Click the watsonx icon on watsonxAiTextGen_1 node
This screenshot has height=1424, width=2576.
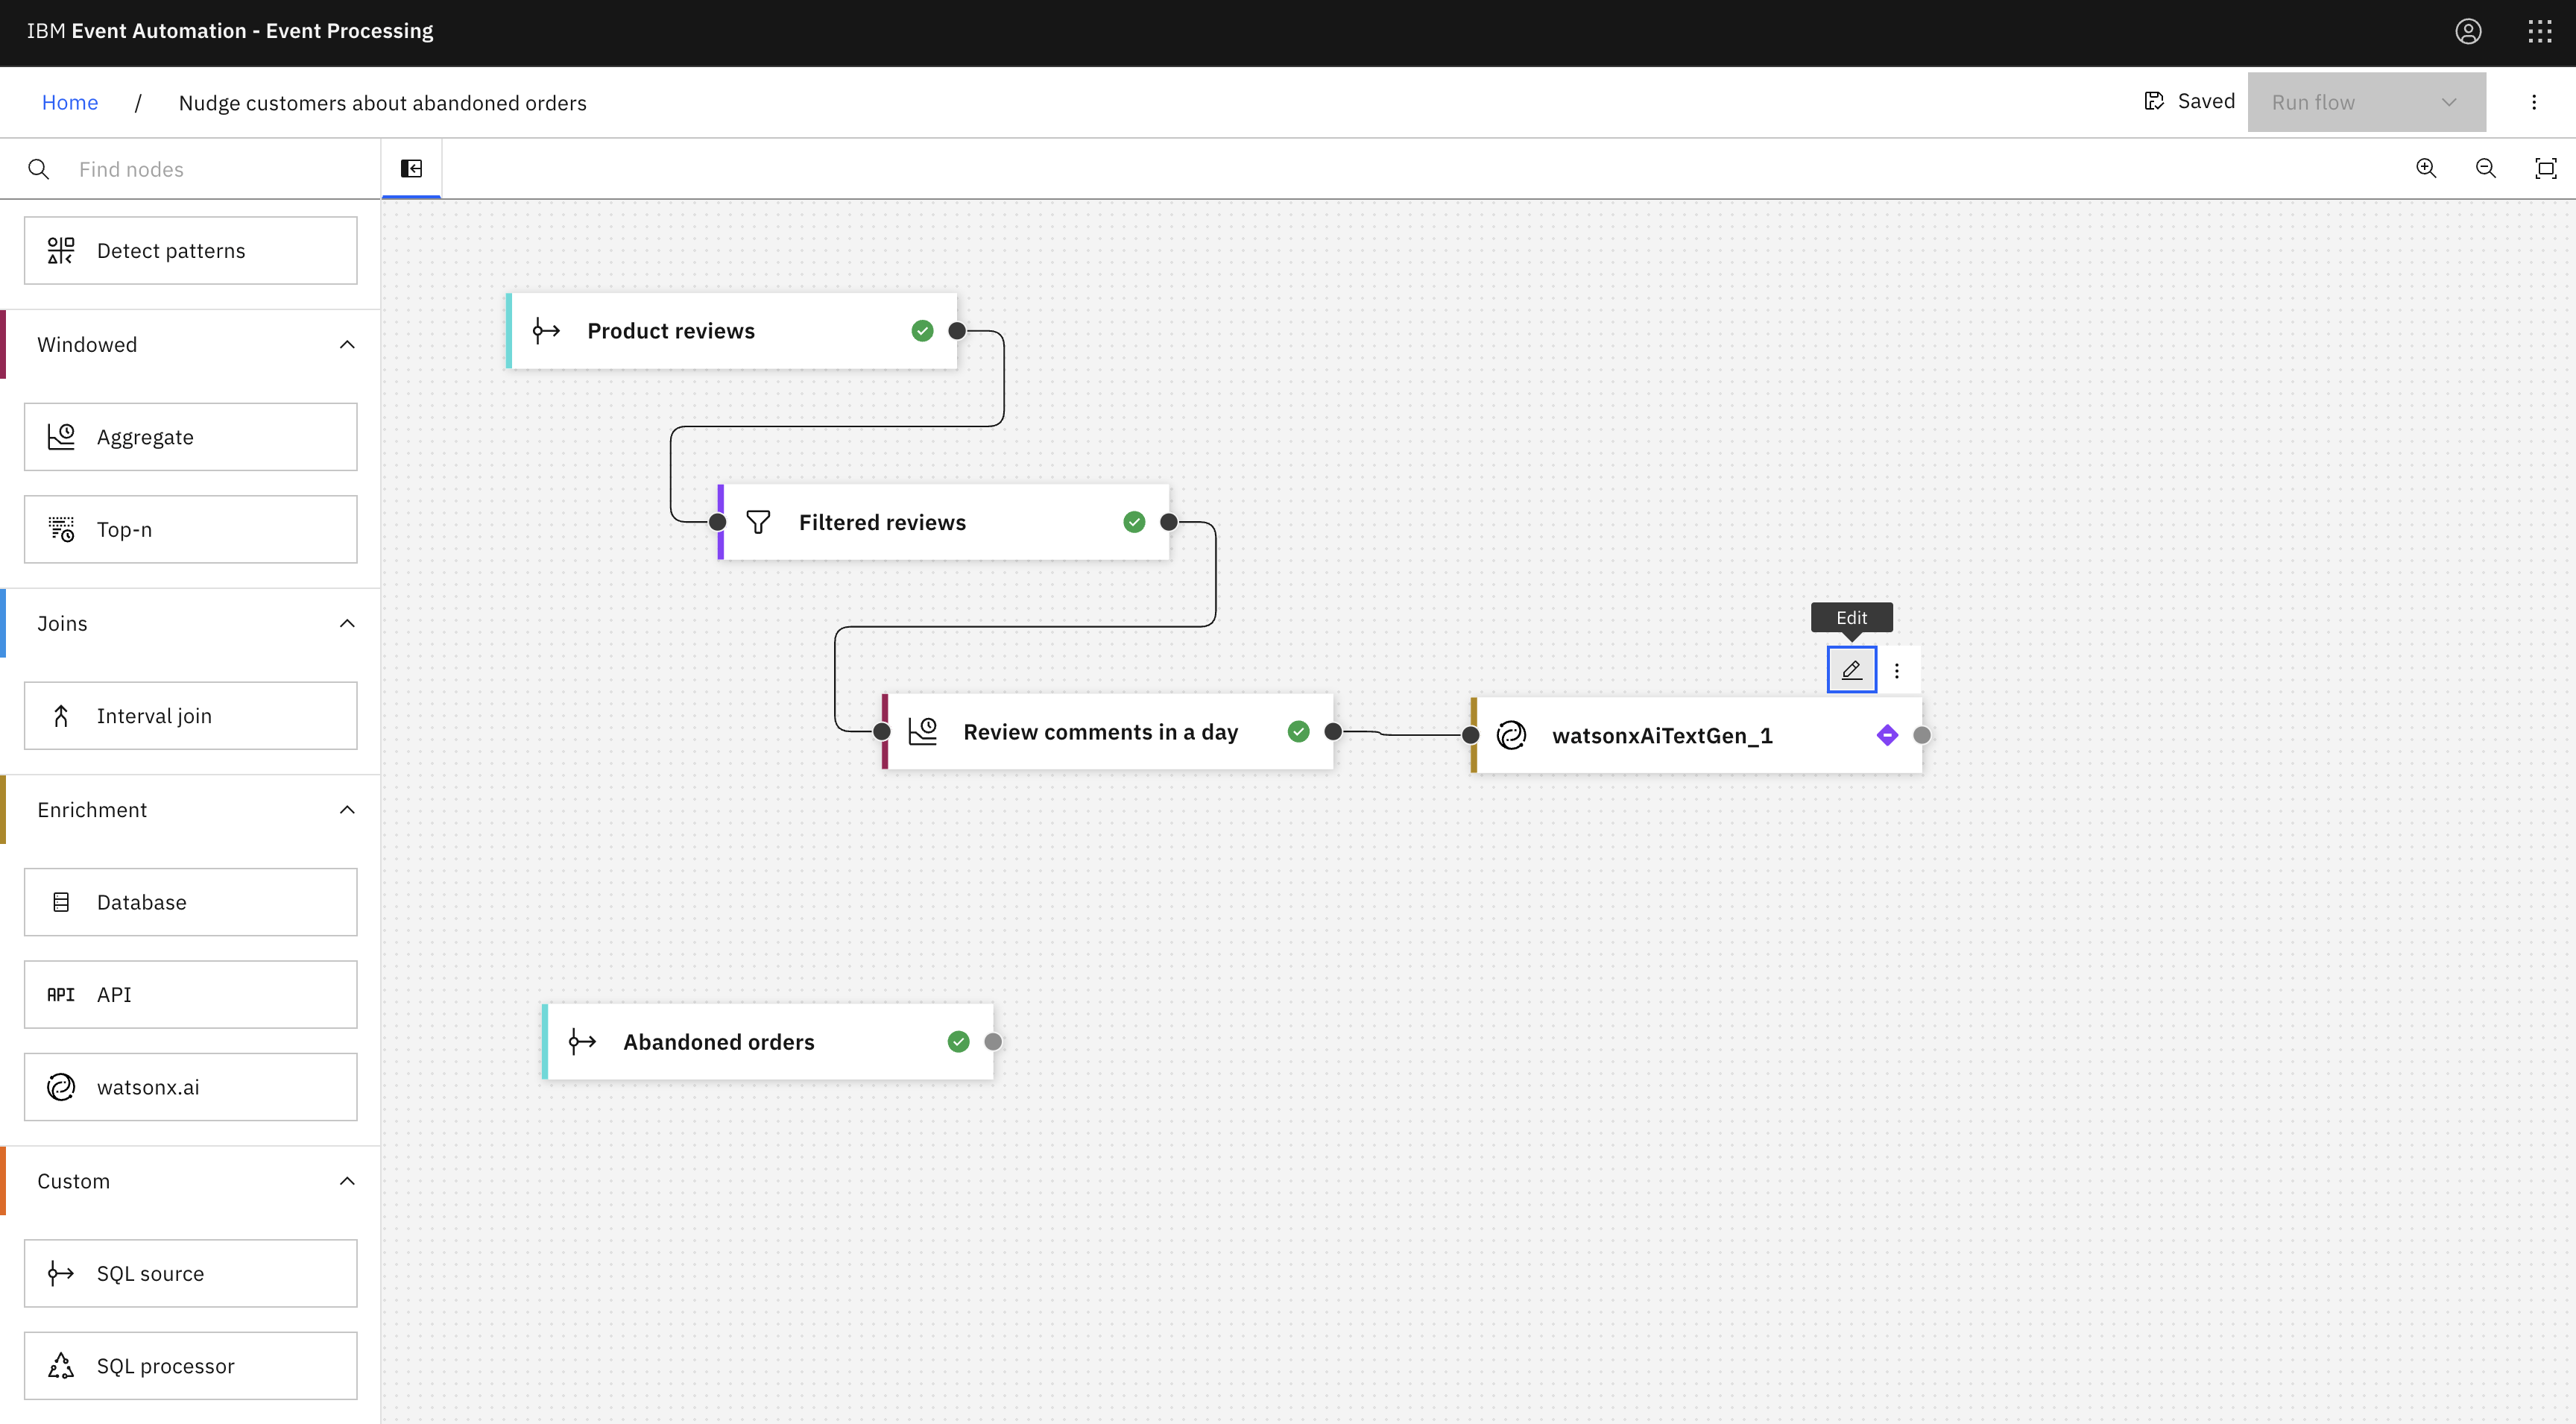click(1511, 735)
